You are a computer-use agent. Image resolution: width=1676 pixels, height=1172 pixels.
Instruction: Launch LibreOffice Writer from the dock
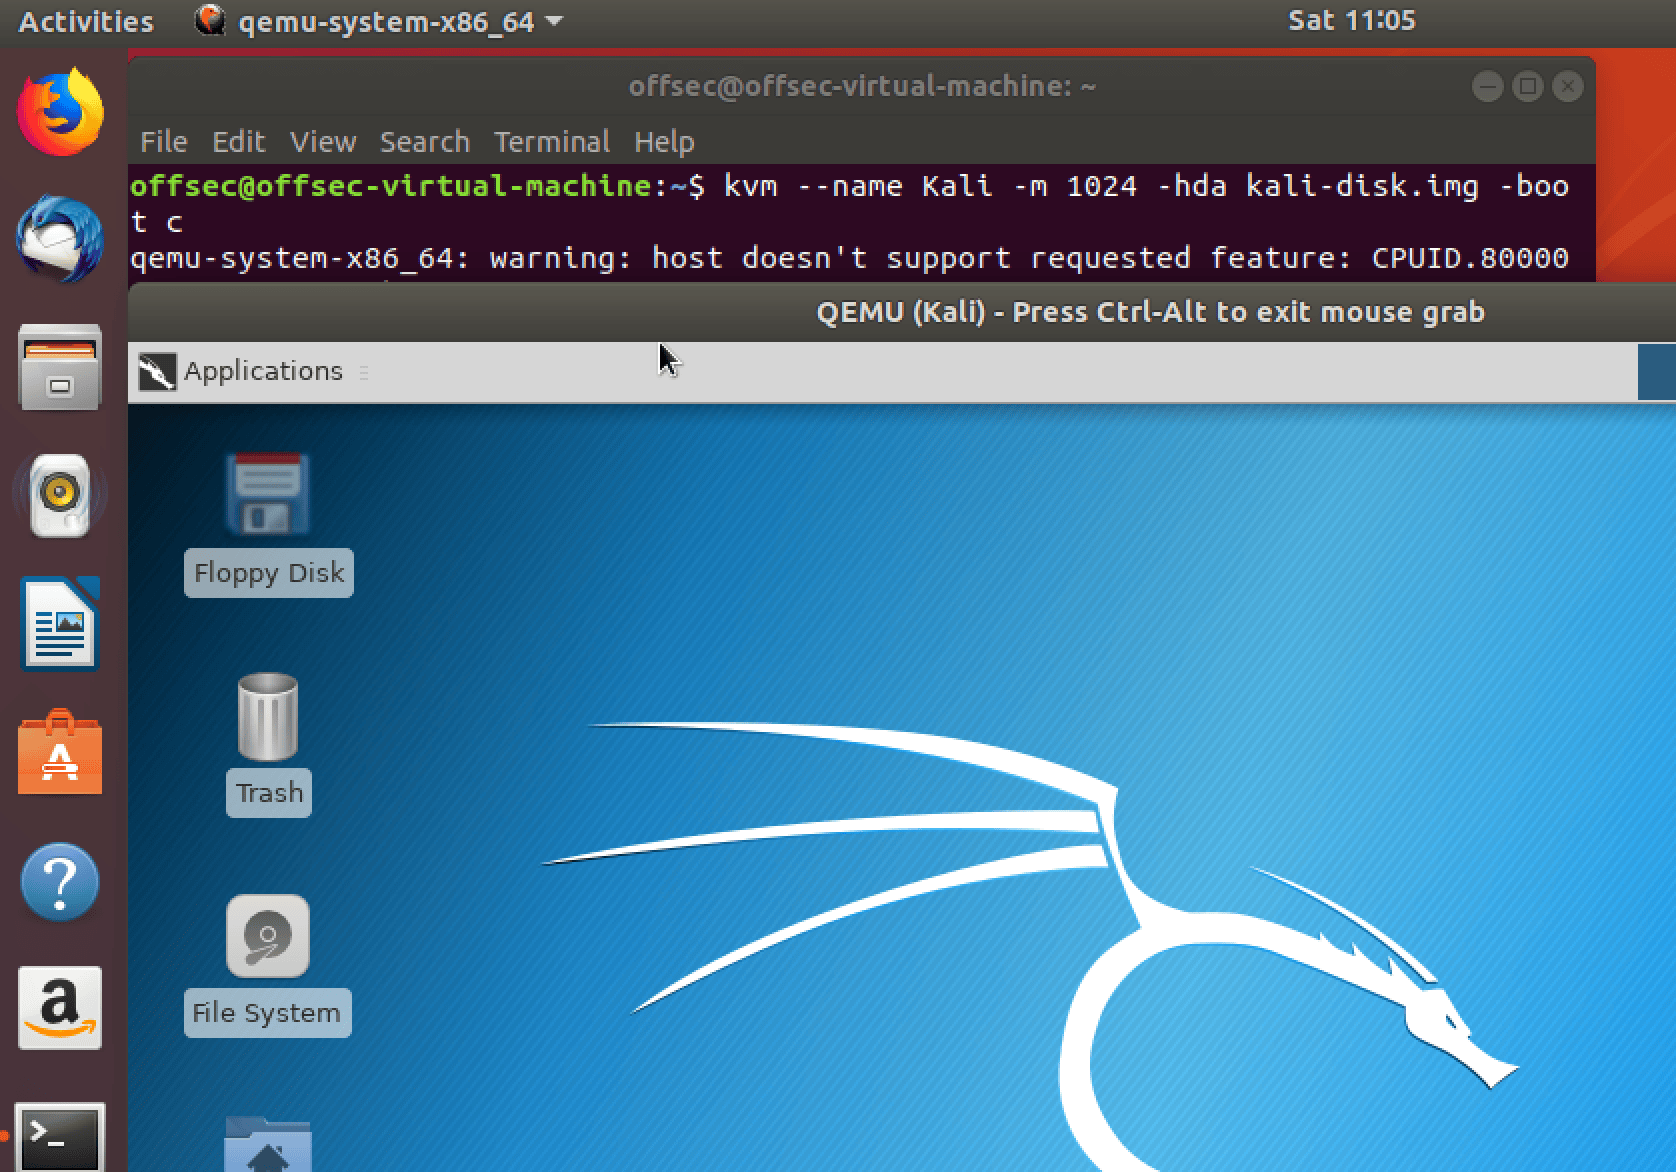click(x=60, y=624)
